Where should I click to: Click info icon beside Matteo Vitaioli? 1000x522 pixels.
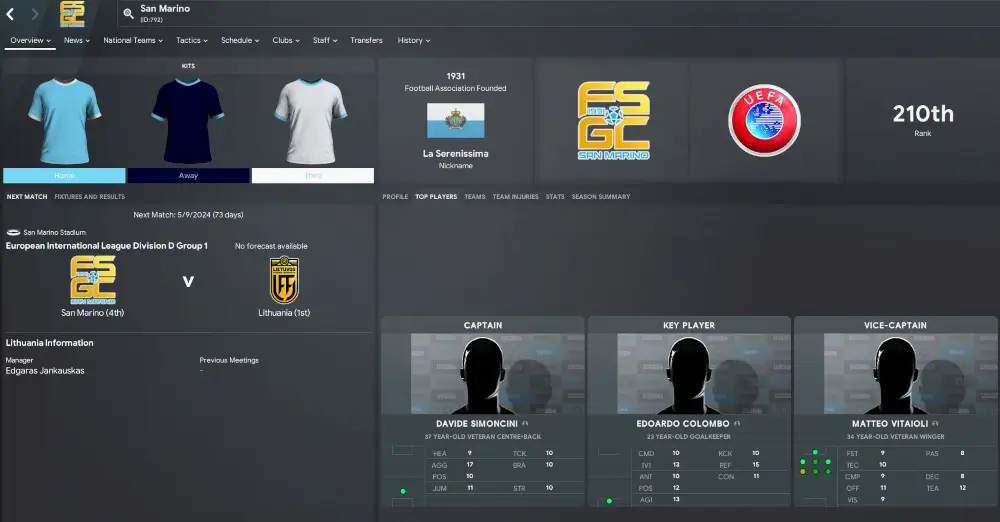935,424
